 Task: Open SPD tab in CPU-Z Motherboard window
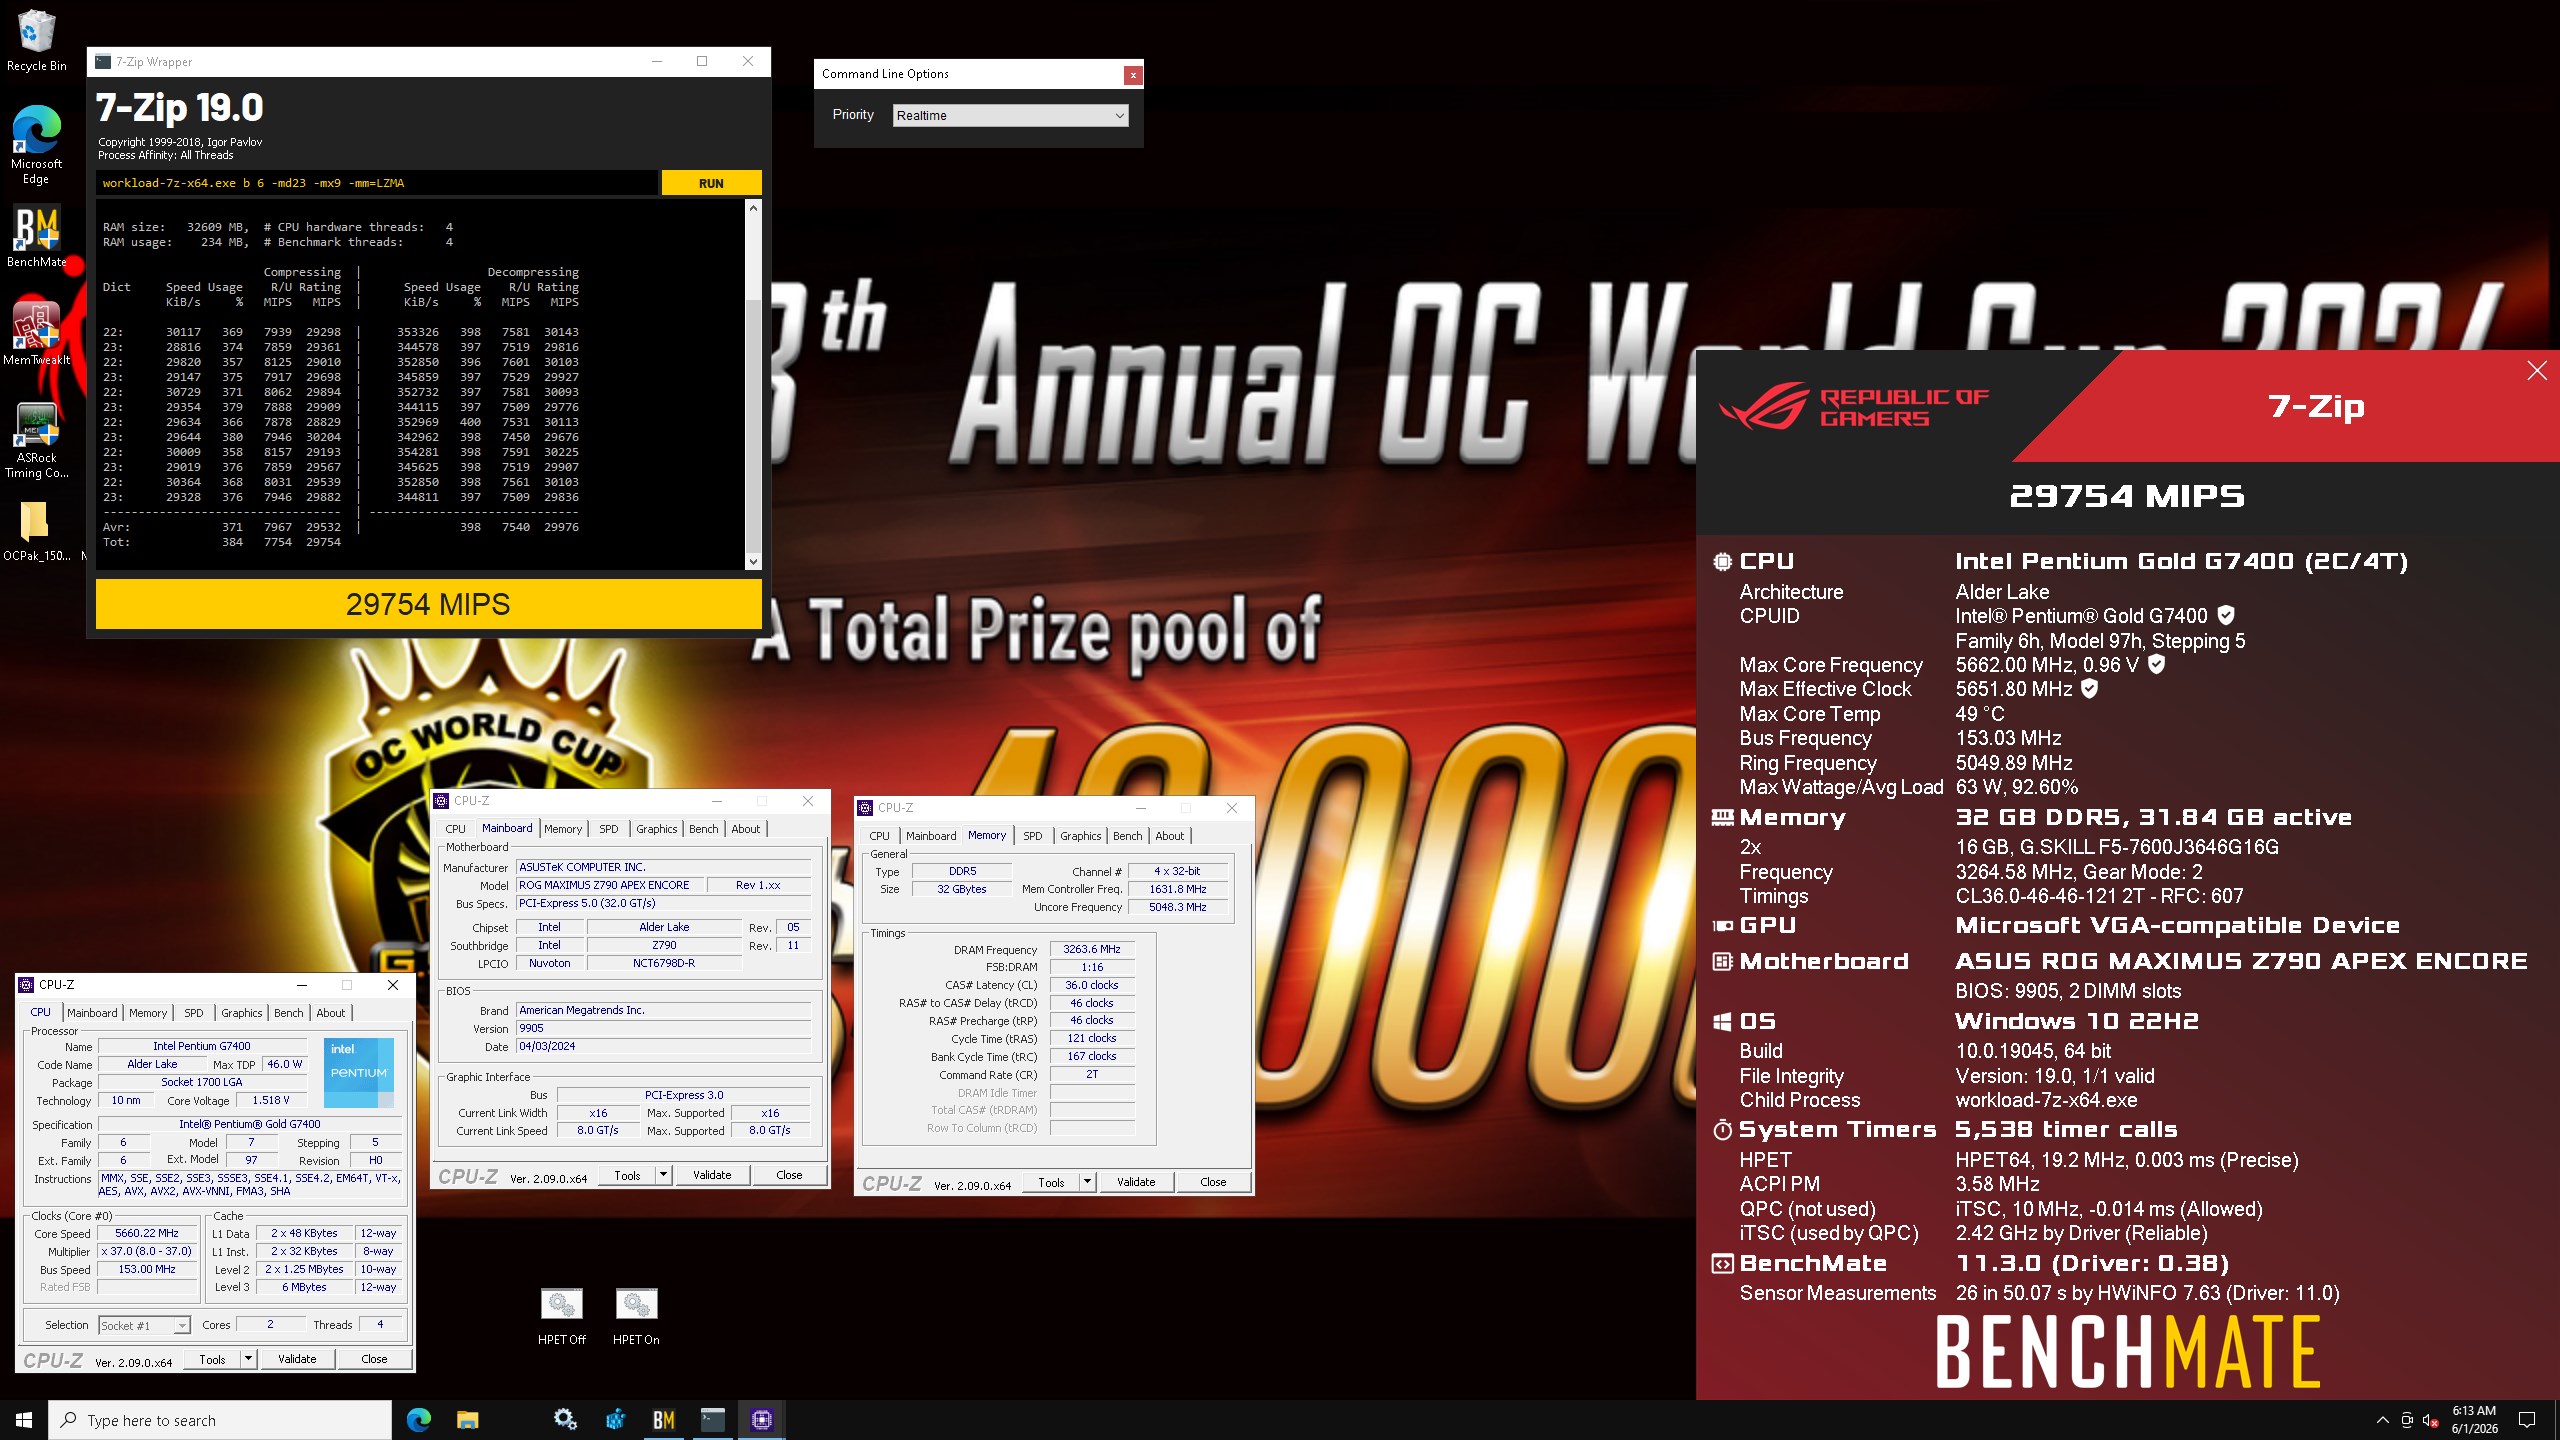(x=608, y=829)
